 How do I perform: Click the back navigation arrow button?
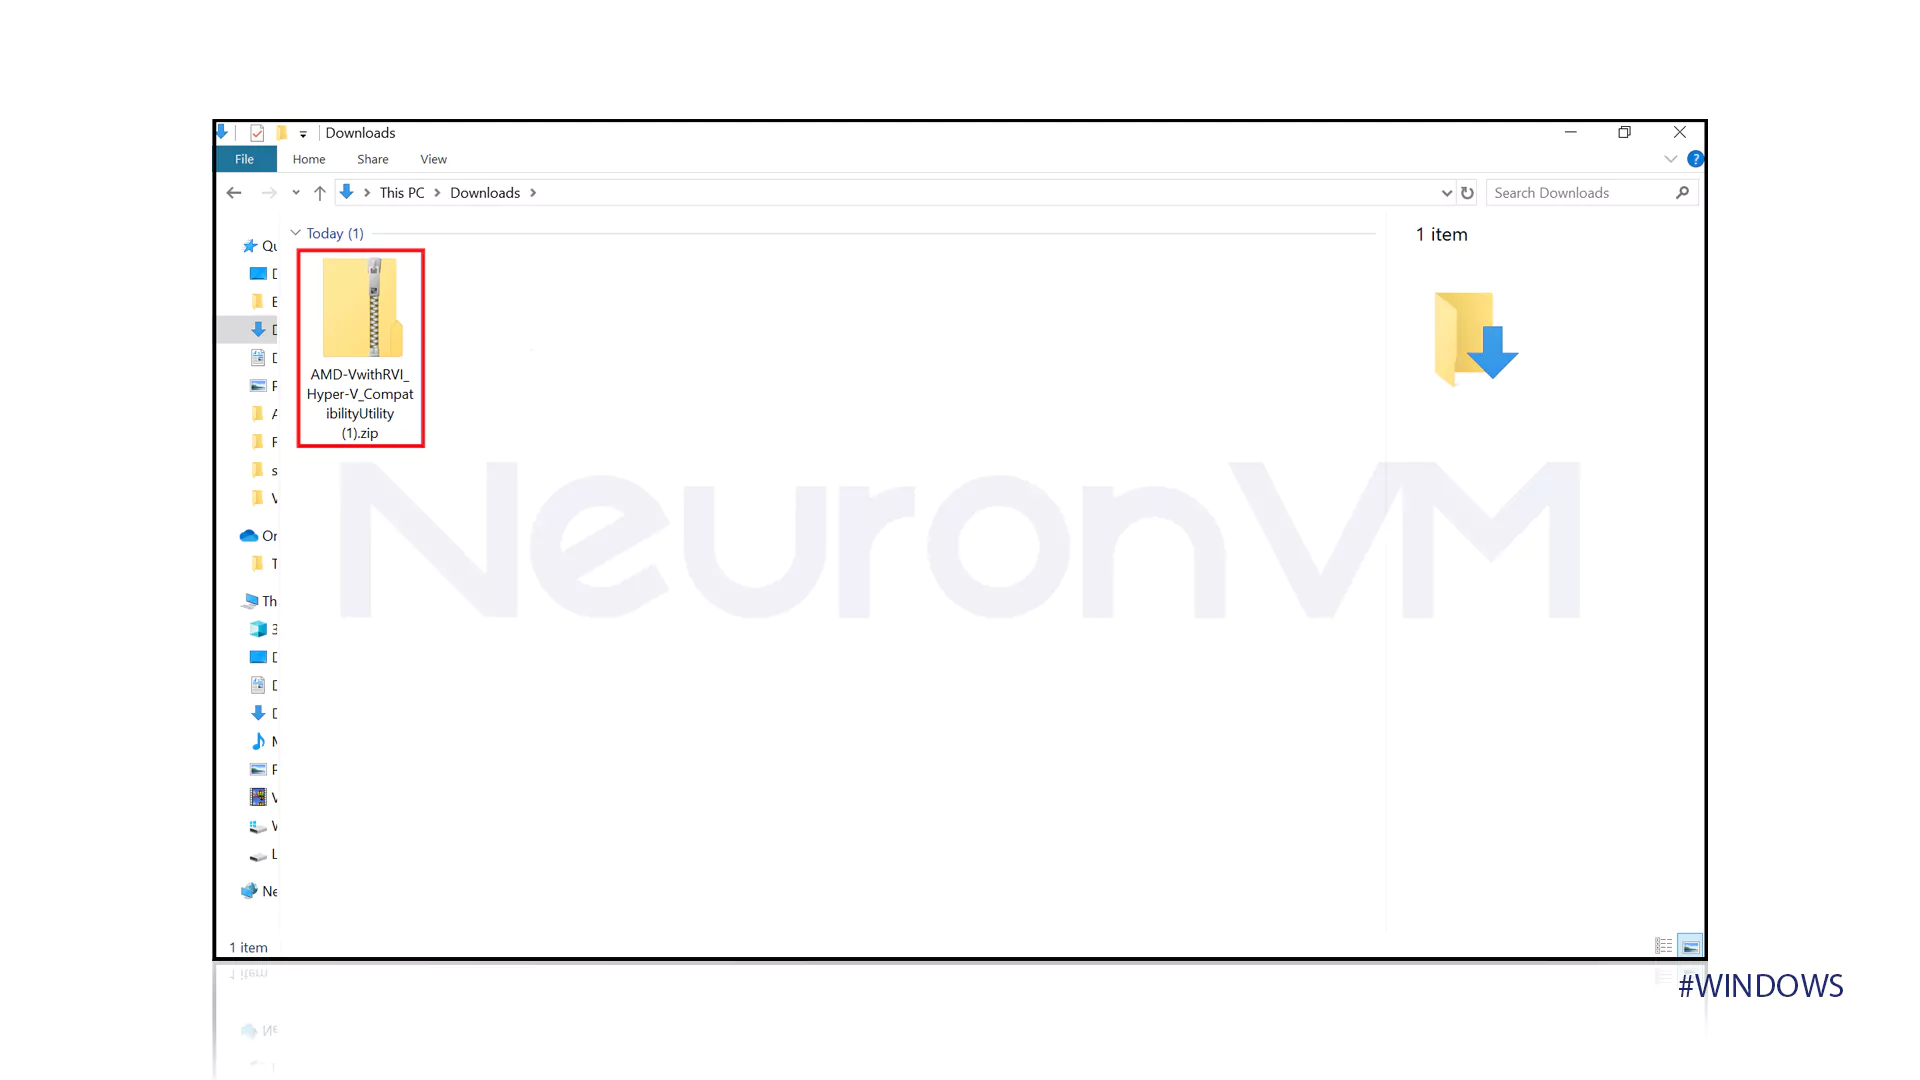tap(233, 191)
